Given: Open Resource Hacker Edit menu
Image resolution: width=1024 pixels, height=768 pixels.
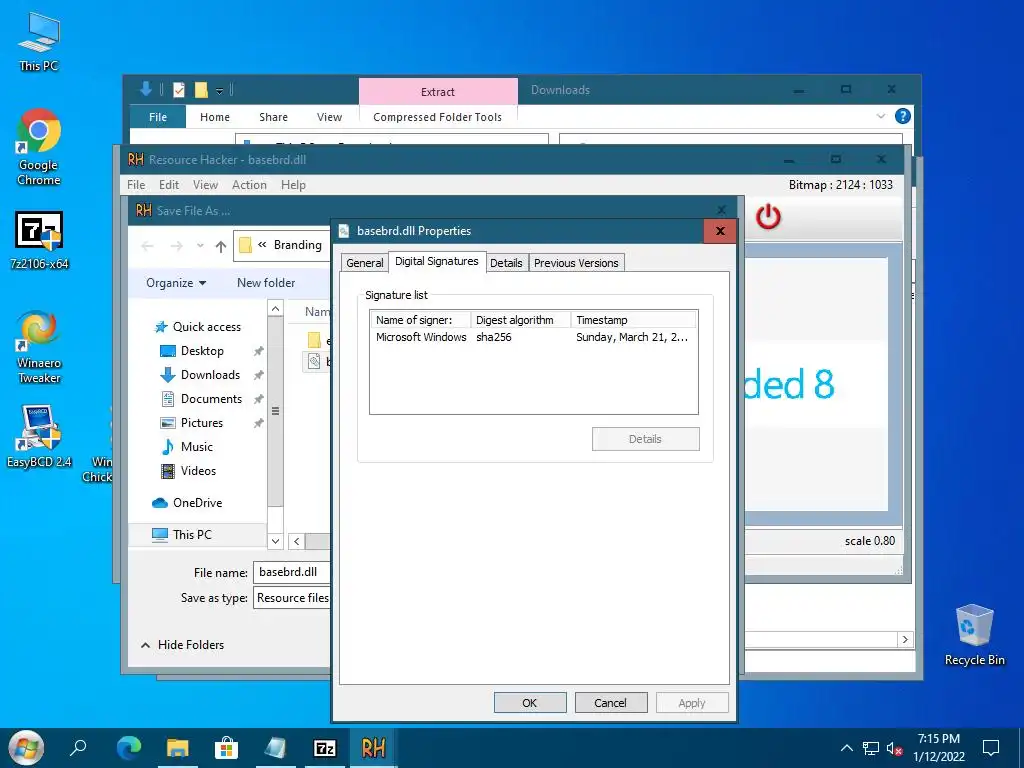Looking at the screenshot, I should point(168,185).
